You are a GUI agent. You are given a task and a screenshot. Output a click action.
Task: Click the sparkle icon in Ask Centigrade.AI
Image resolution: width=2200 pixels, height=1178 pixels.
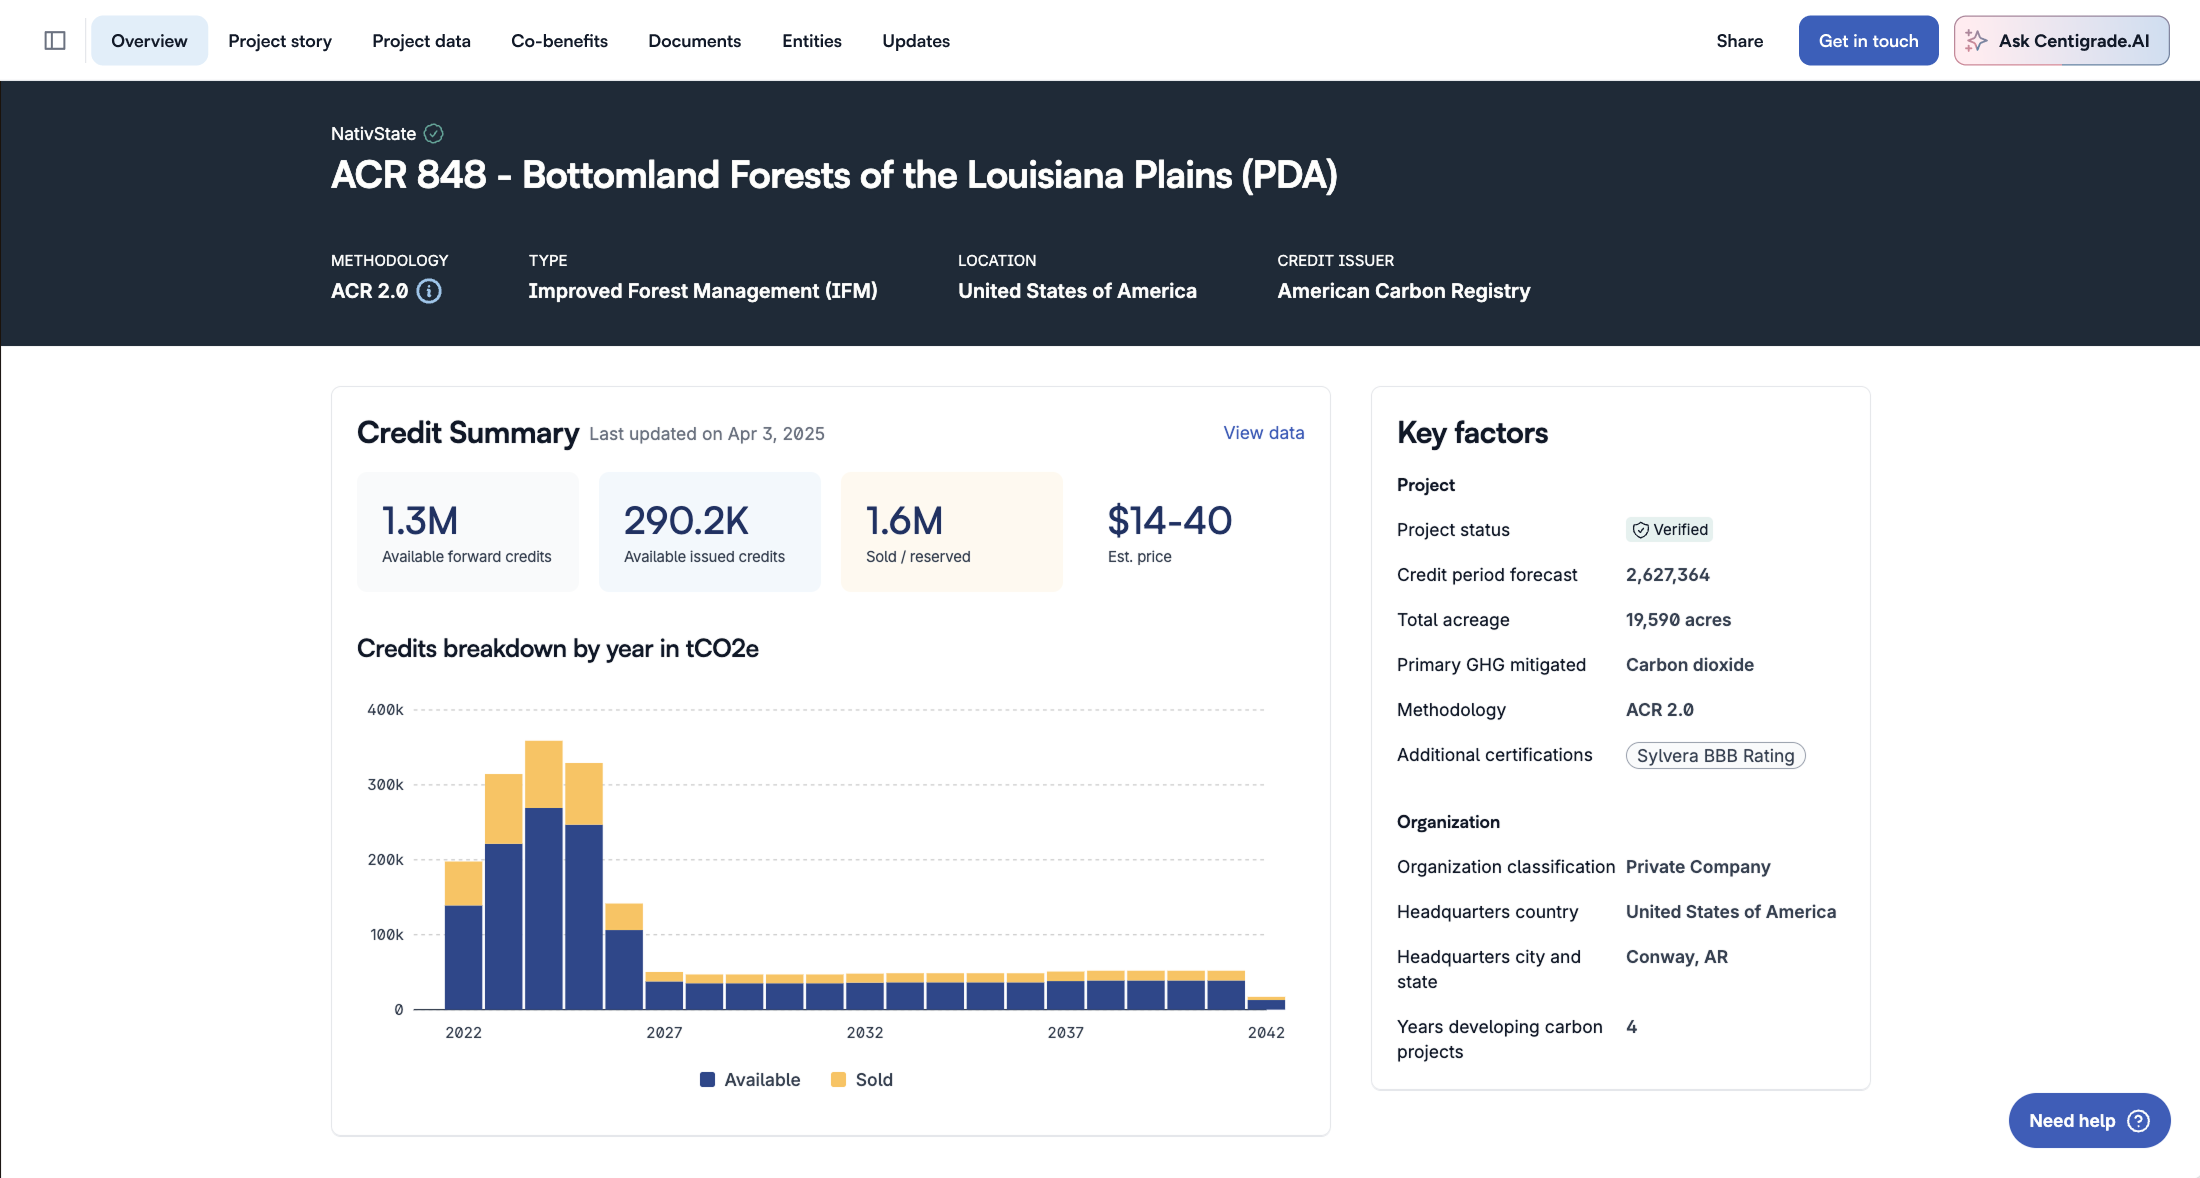pos(1976,41)
